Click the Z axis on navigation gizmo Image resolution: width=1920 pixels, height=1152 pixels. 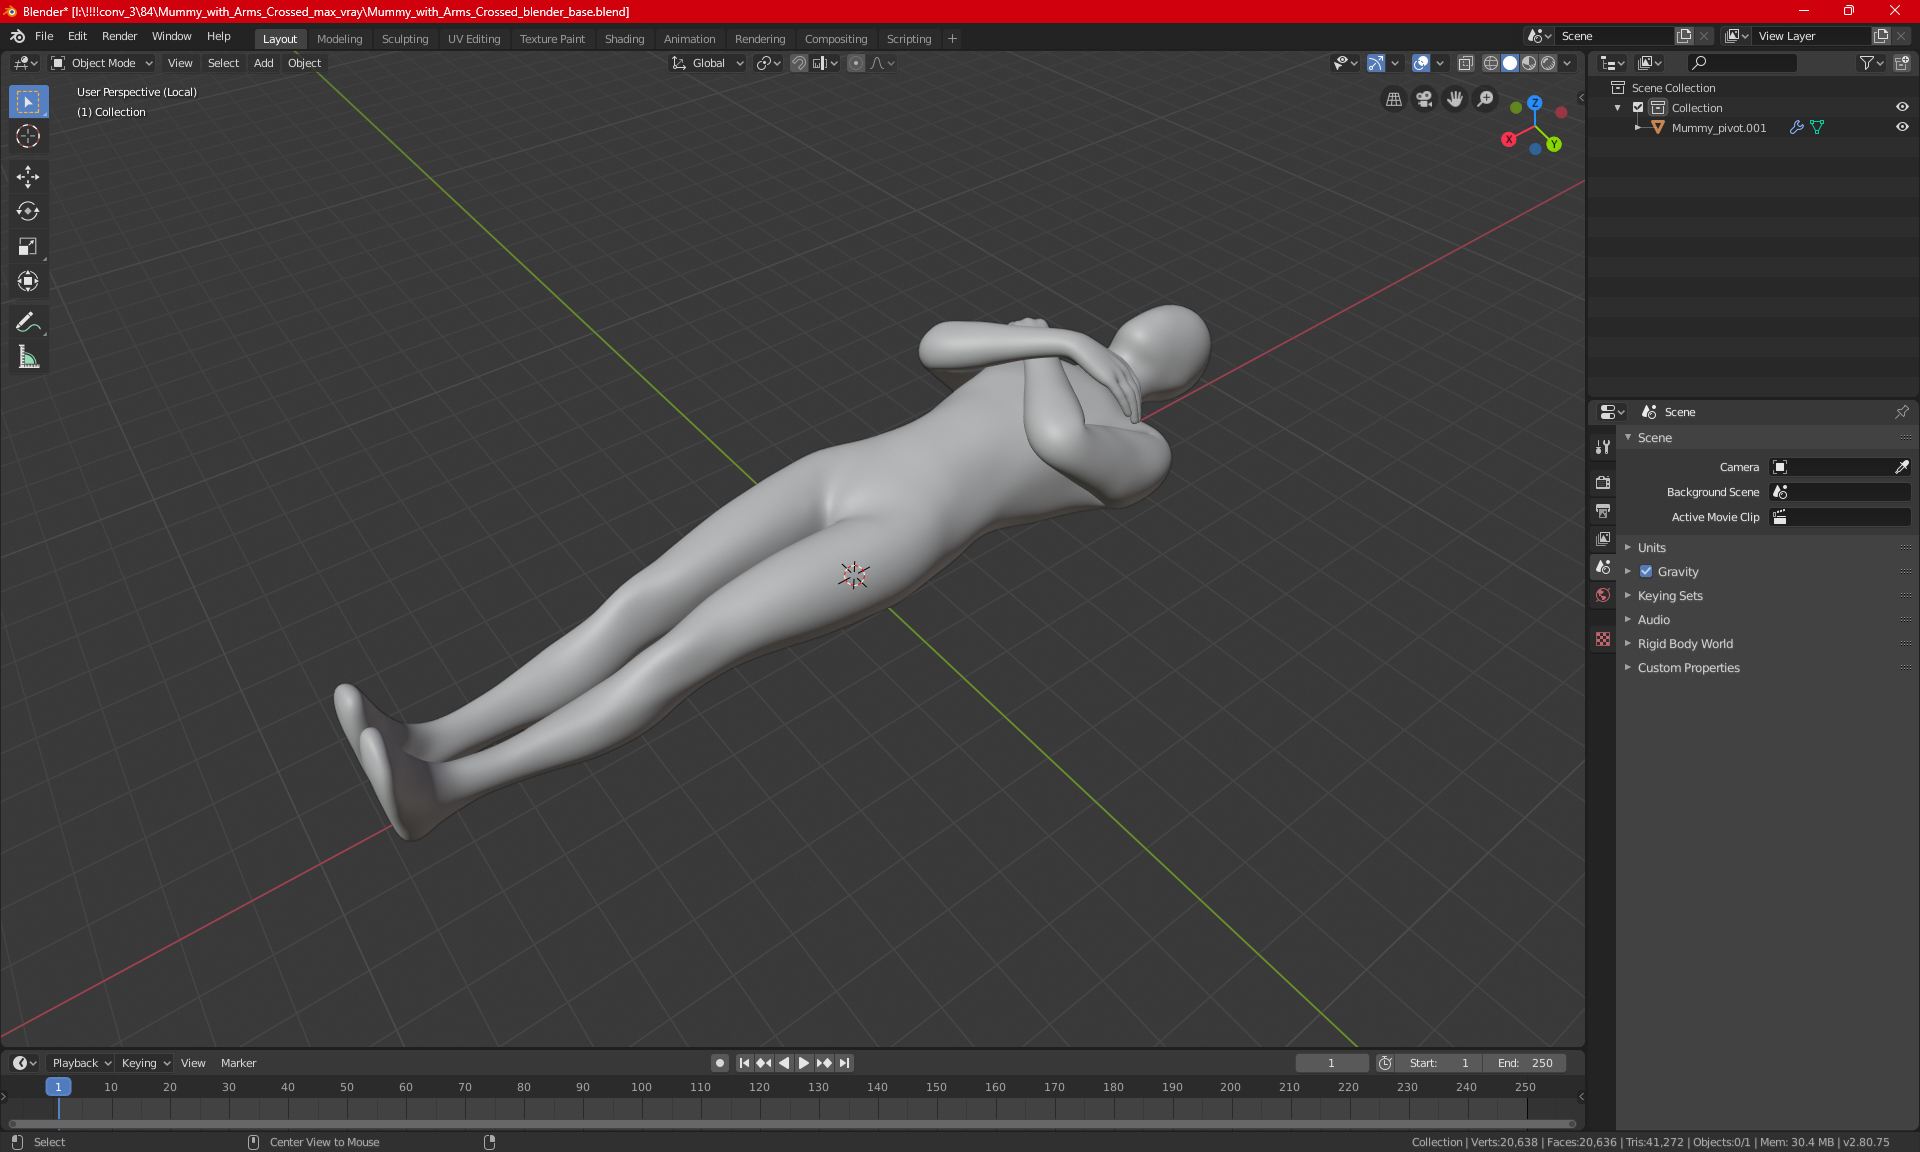coord(1534,103)
